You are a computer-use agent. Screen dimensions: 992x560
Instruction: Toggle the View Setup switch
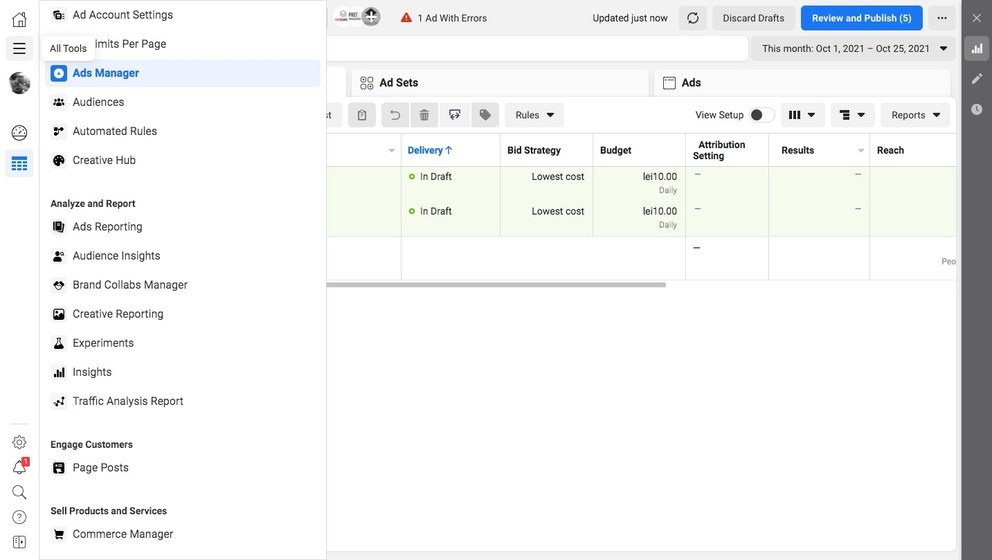click(761, 115)
